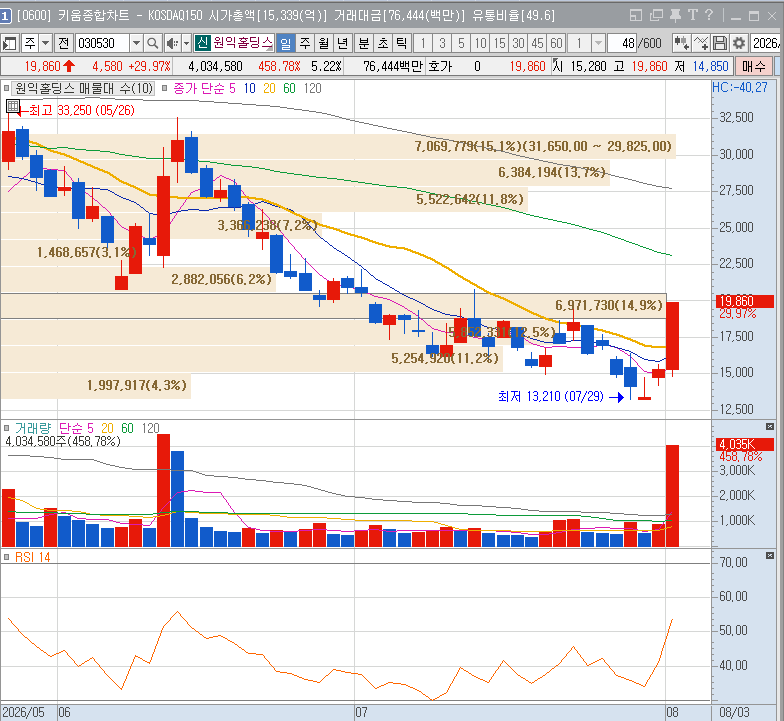784x721 pixels.
Task: Click the red 매수 buy button
Action: (754, 66)
